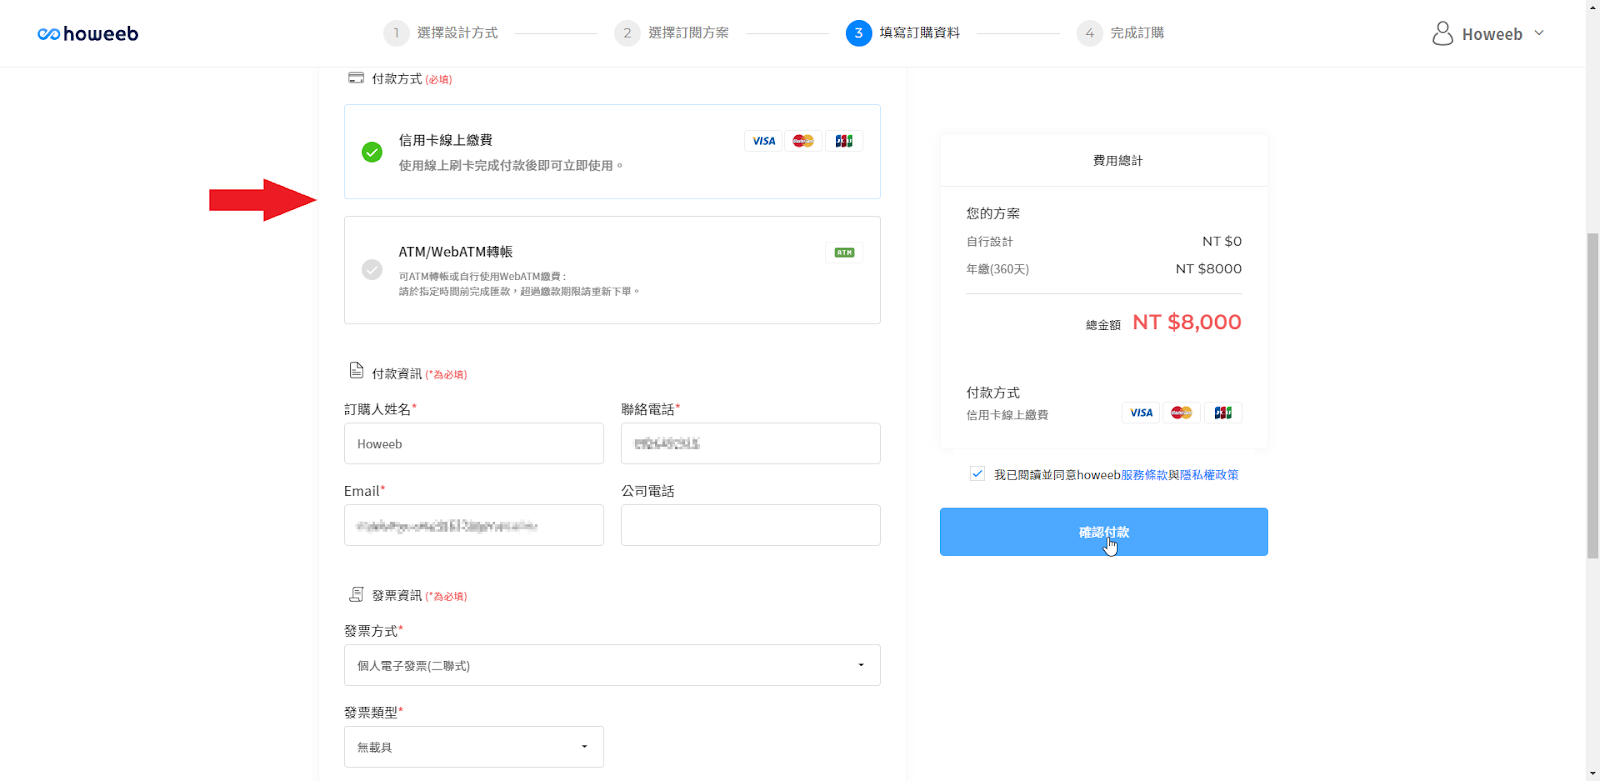Select the 信用卡線上繳費 green check radio
1600x781 pixels.
pos(372,152)
